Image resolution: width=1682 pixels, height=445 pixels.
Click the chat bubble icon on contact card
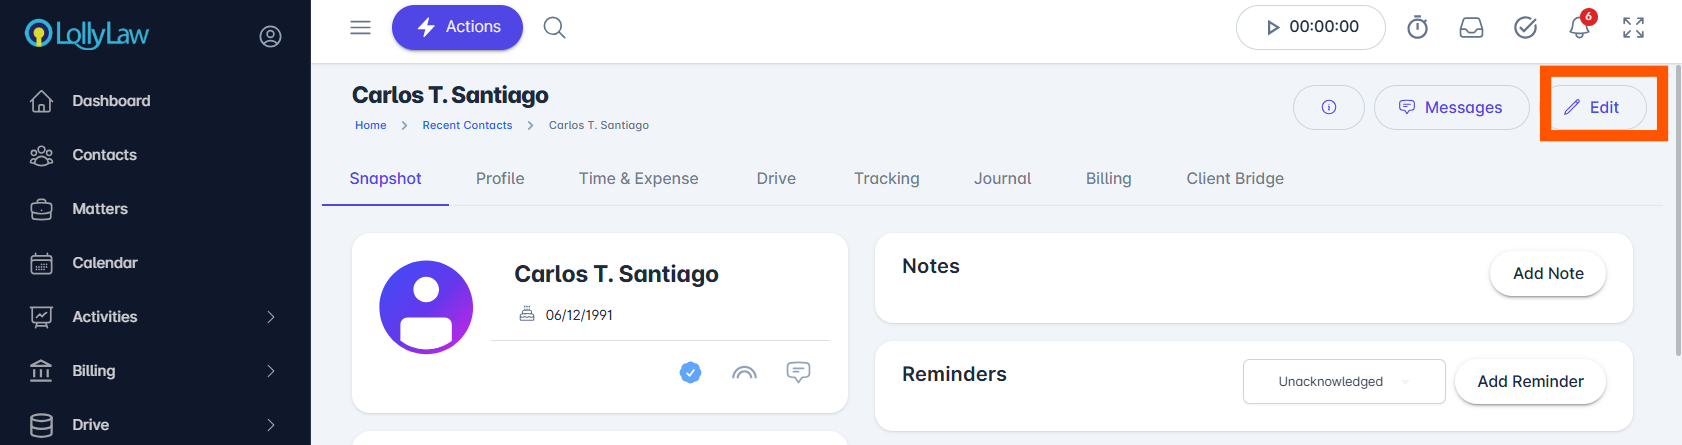coord(798,372)
